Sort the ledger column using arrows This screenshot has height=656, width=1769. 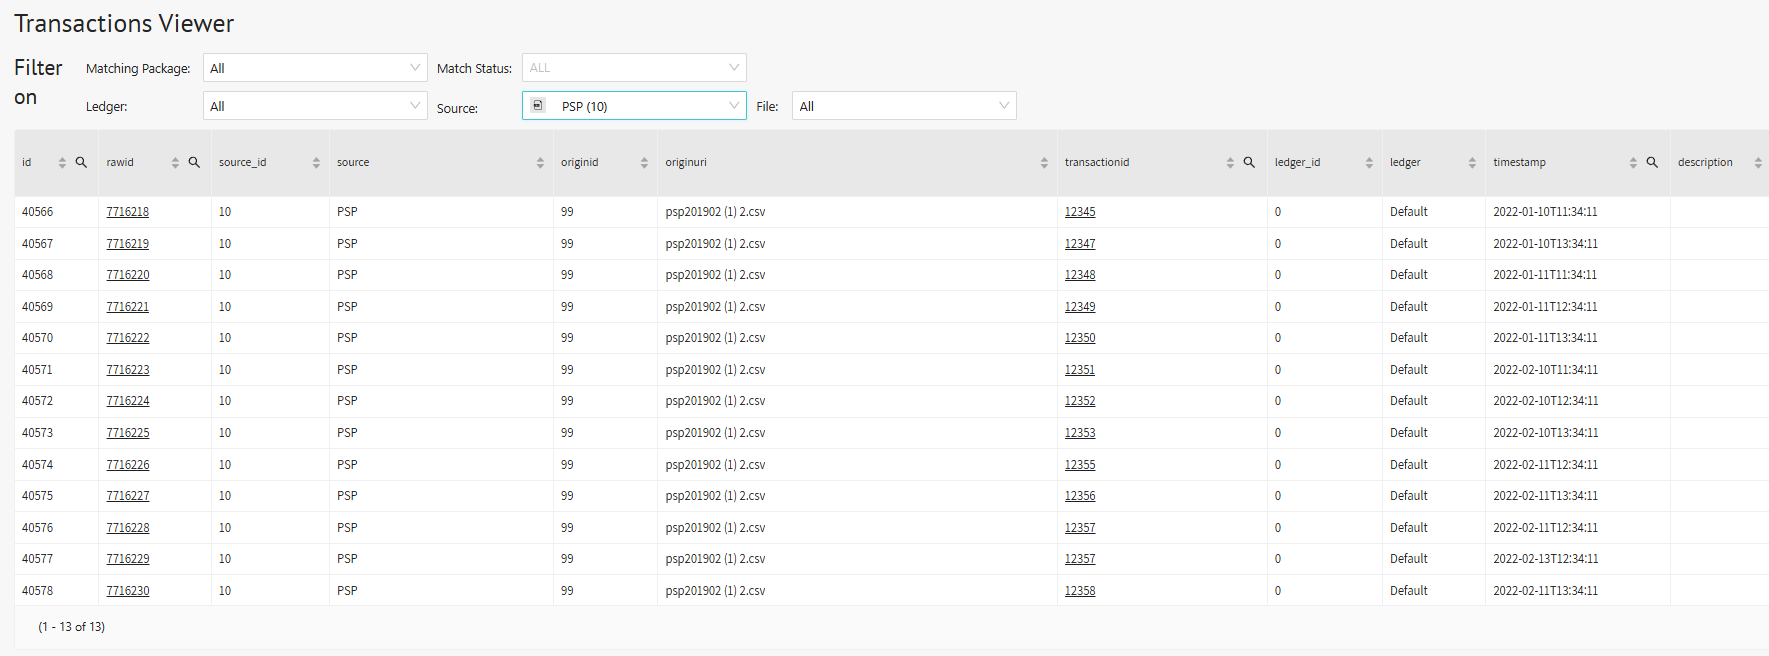[x=1472, y=163]
